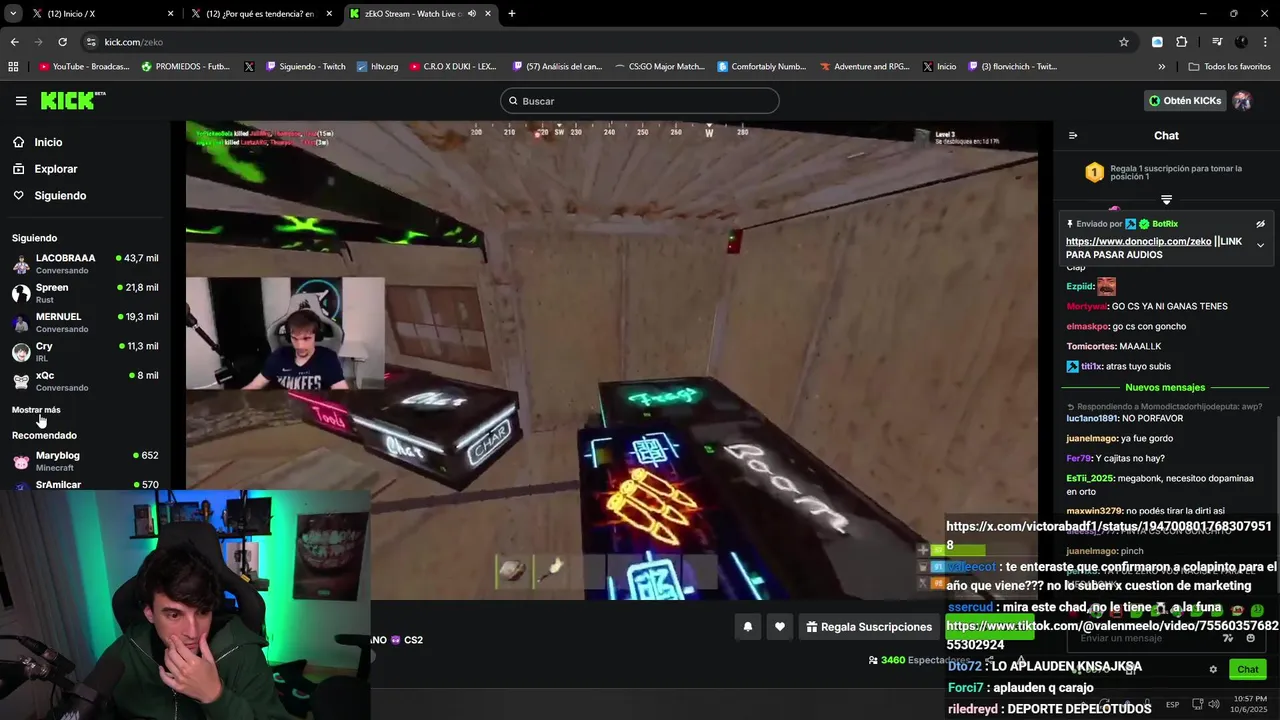Image resolution: width=1280 pixels, height=720 pixels.
Task: Open 'Siguiendo - Twitch' bookmark
Action: click(305, 67)
